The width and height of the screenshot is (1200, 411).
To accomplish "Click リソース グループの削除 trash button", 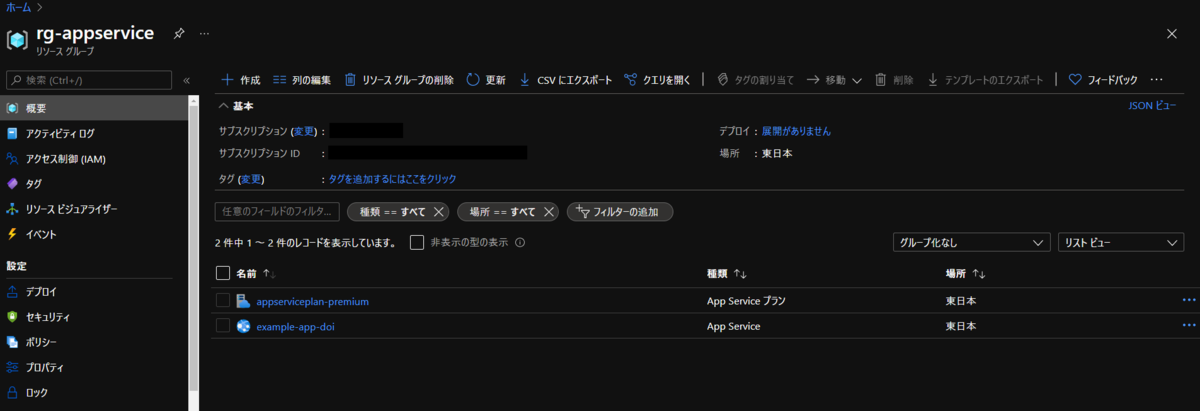I will click(399, 80).
